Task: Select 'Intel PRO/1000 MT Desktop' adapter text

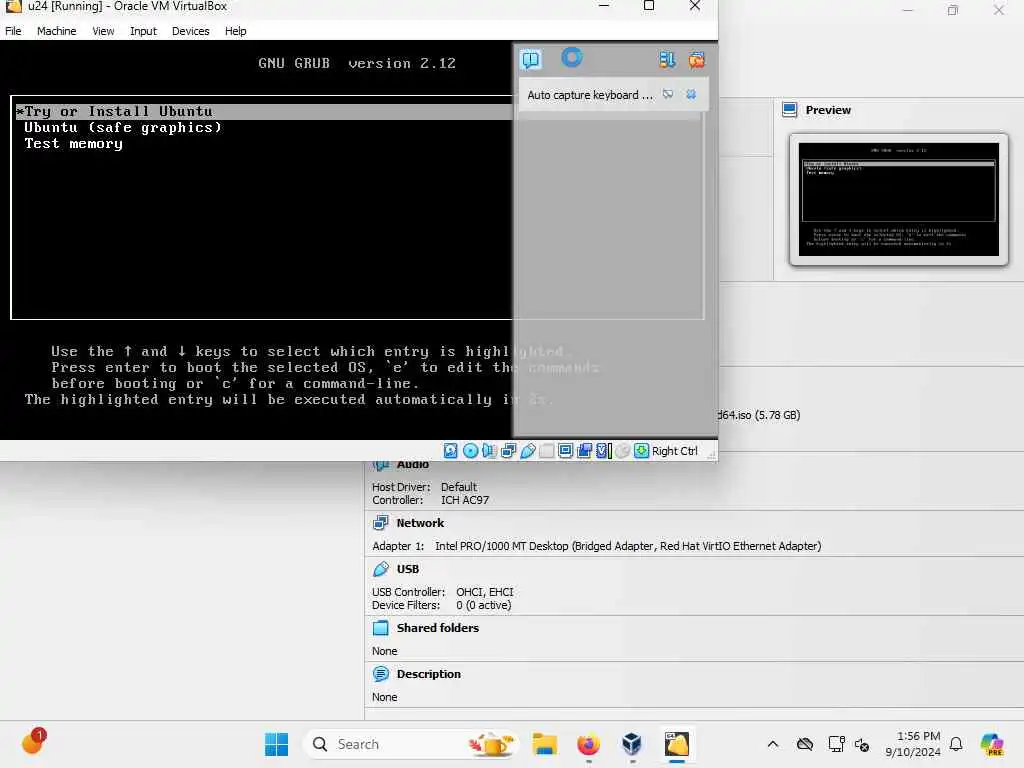Action: point(502,546)
